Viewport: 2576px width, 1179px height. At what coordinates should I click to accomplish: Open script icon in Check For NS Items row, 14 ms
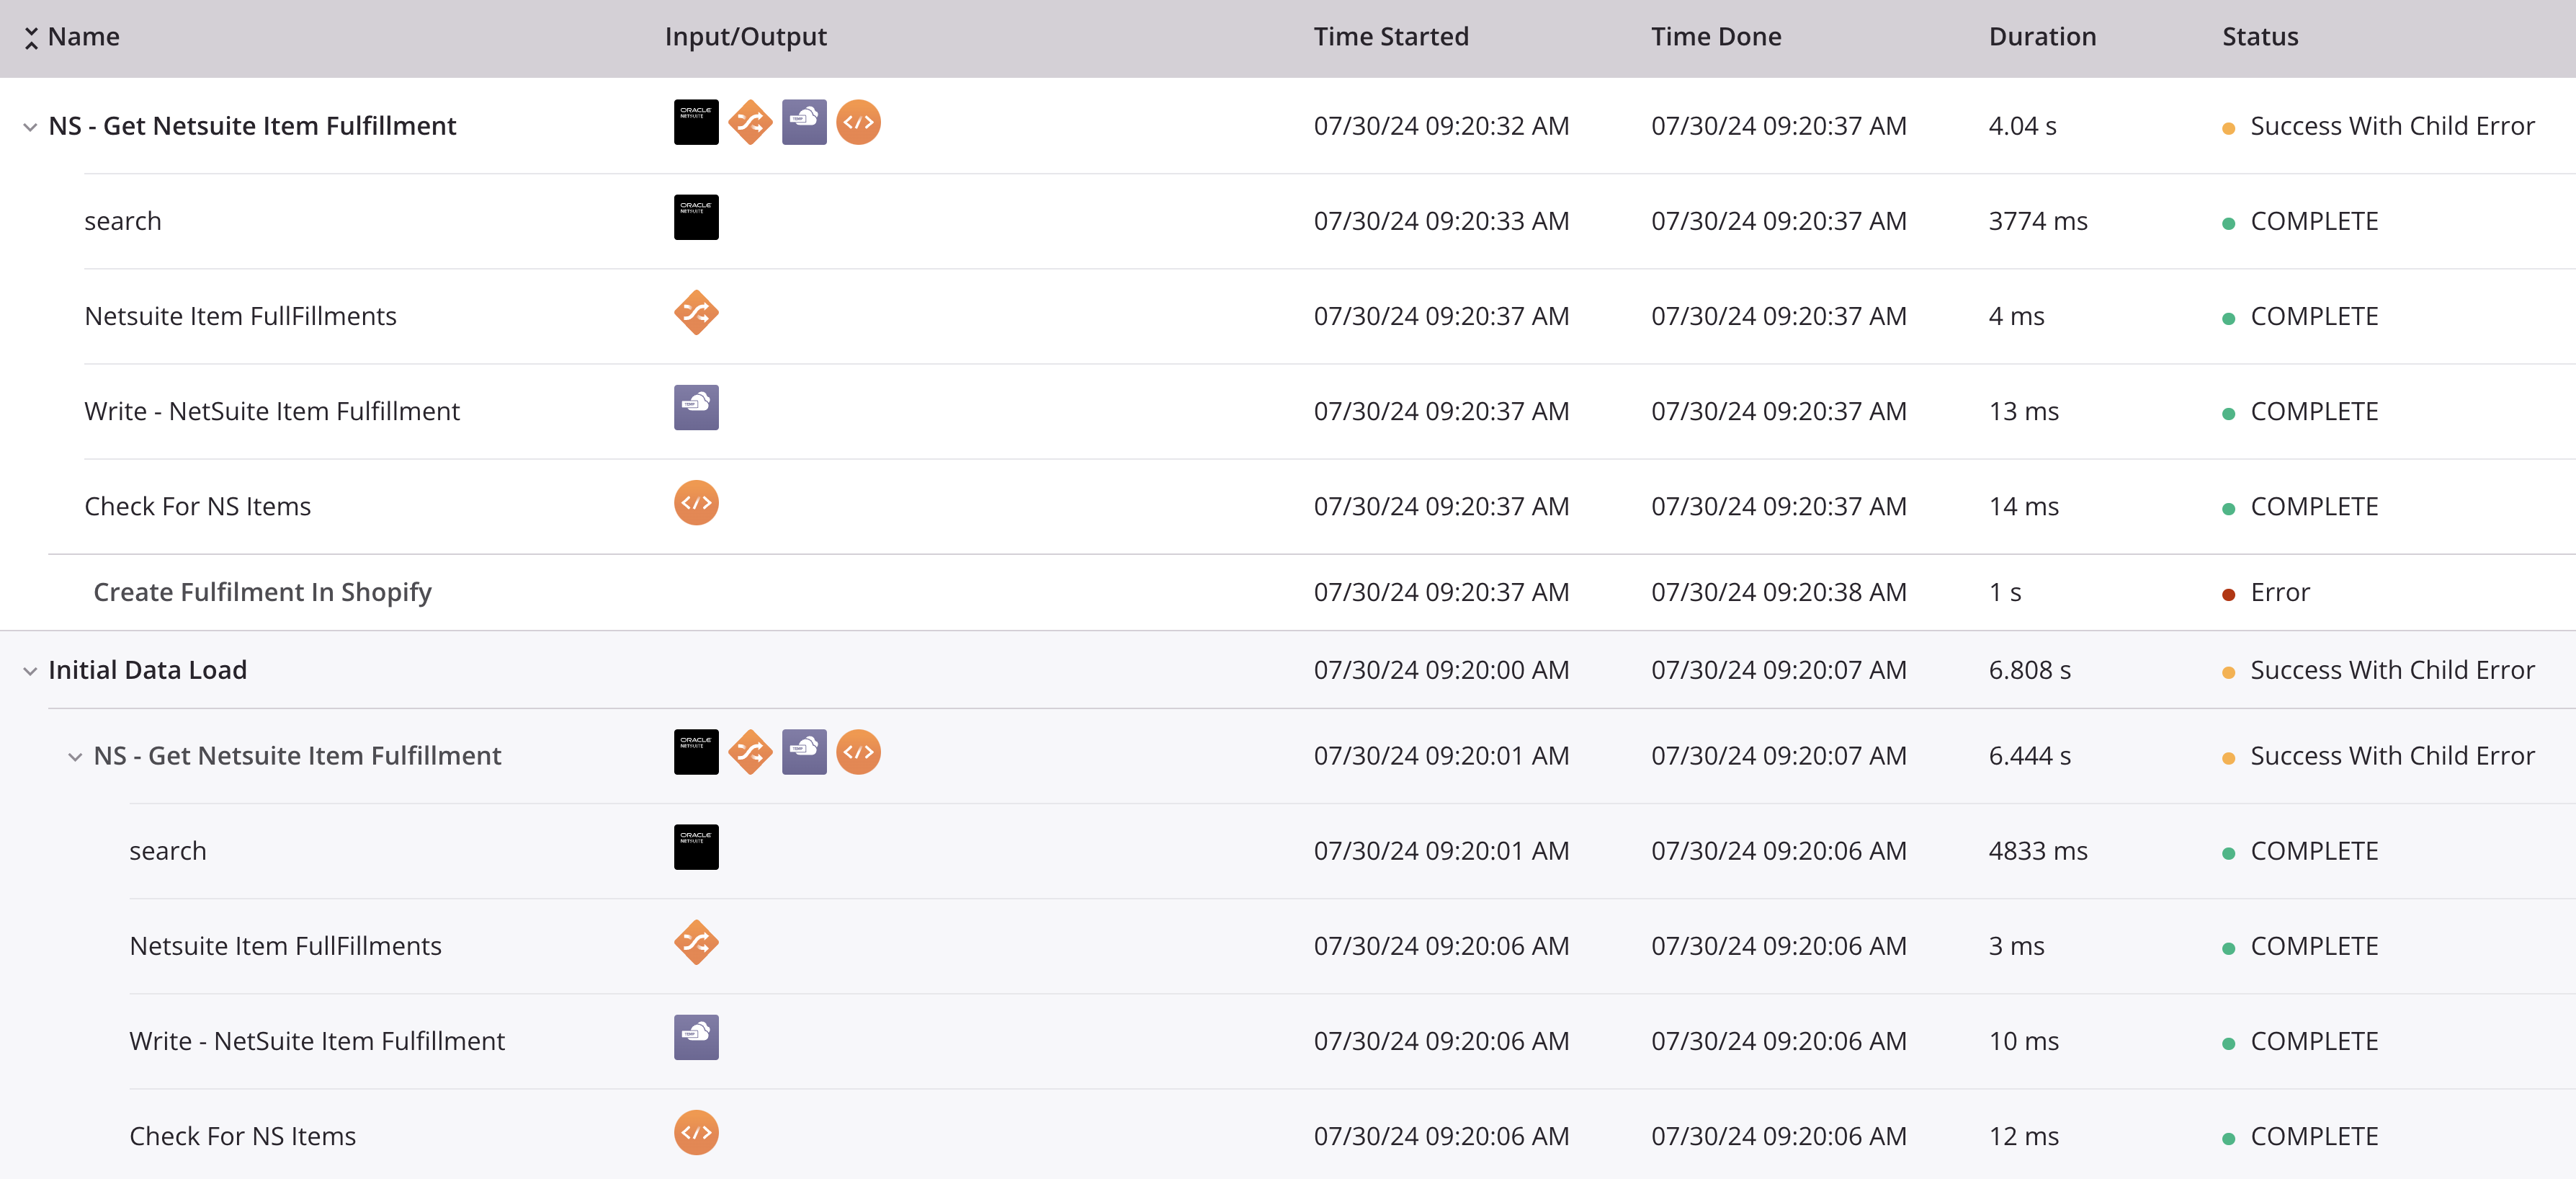point(696,502)
